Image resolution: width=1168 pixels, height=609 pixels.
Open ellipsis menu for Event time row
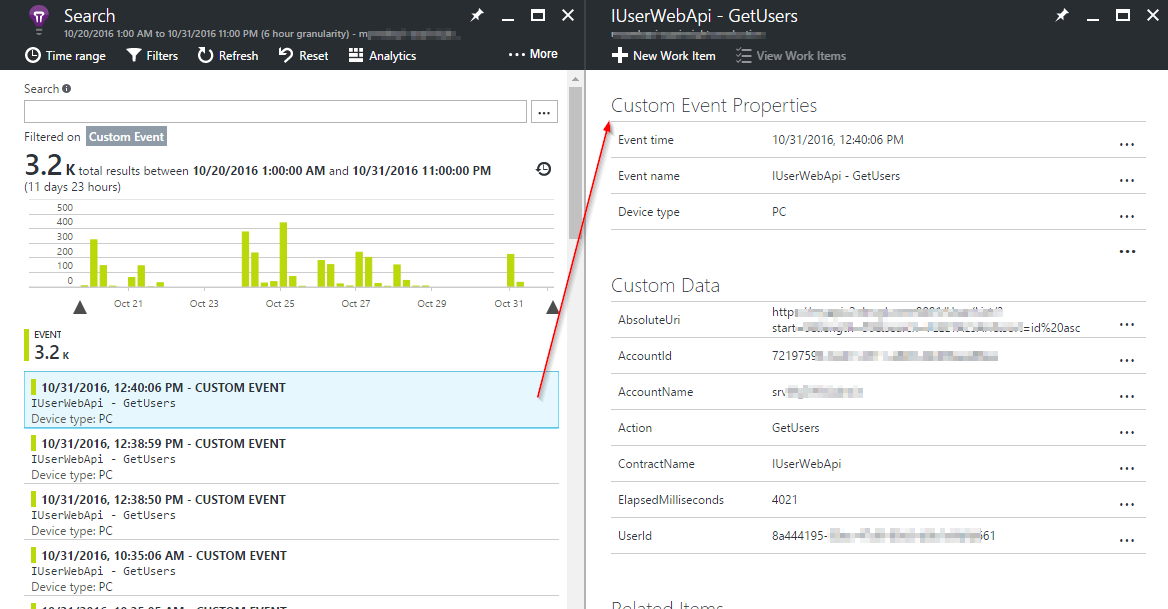point(1127,145)
